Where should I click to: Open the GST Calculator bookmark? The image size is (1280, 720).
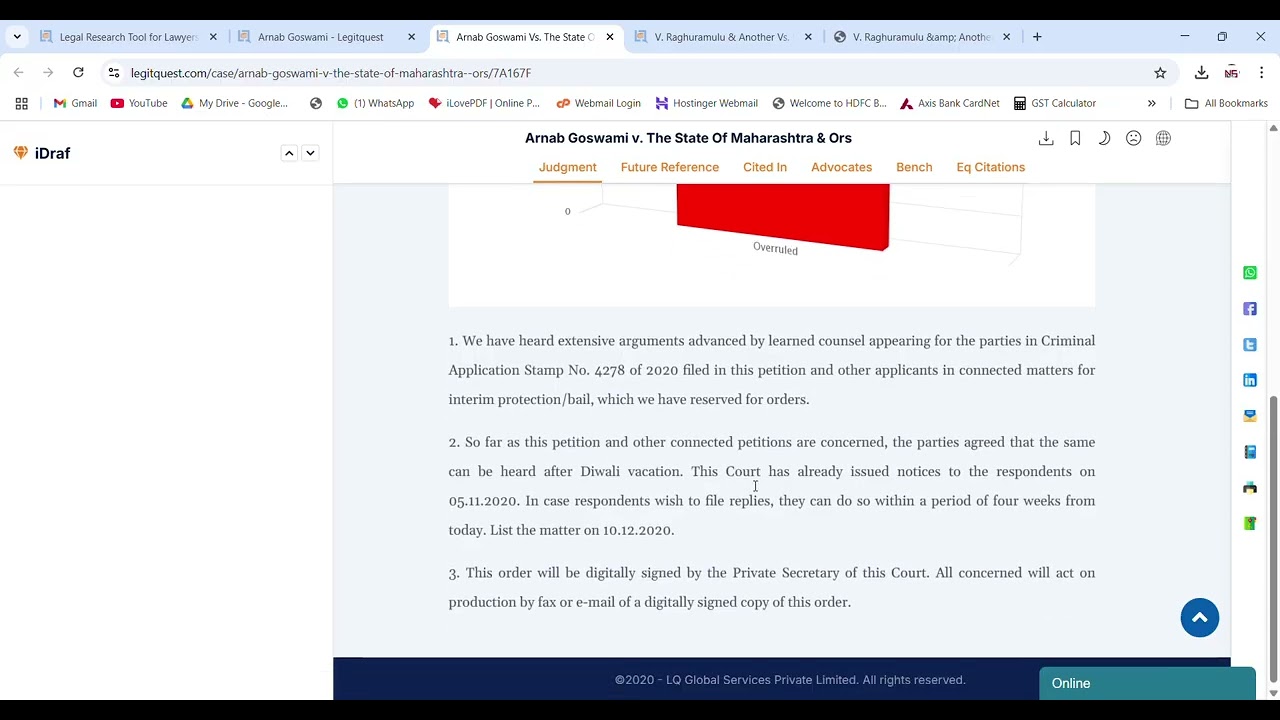click(x=1055, y=103)
